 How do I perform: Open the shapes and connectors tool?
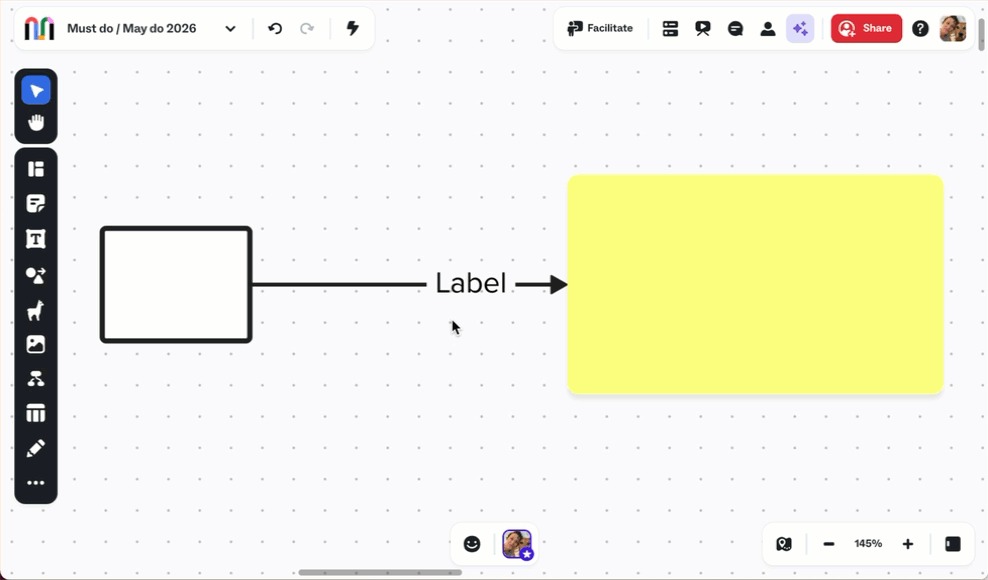pos(36,275)
